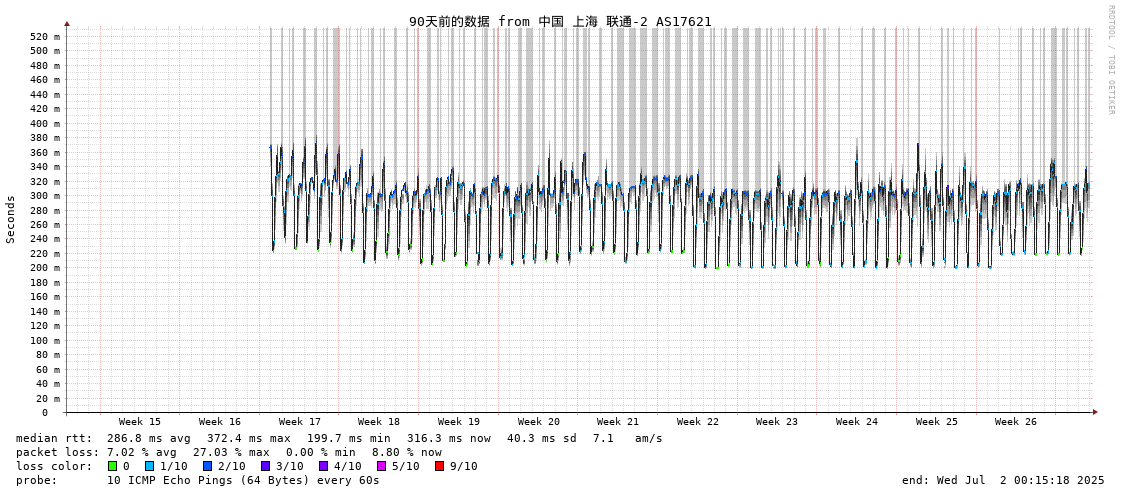The height and width of the screenshot is (494, 1121).
Task: Click the 372.4 ms max rtt value
Action: (249, 438)
